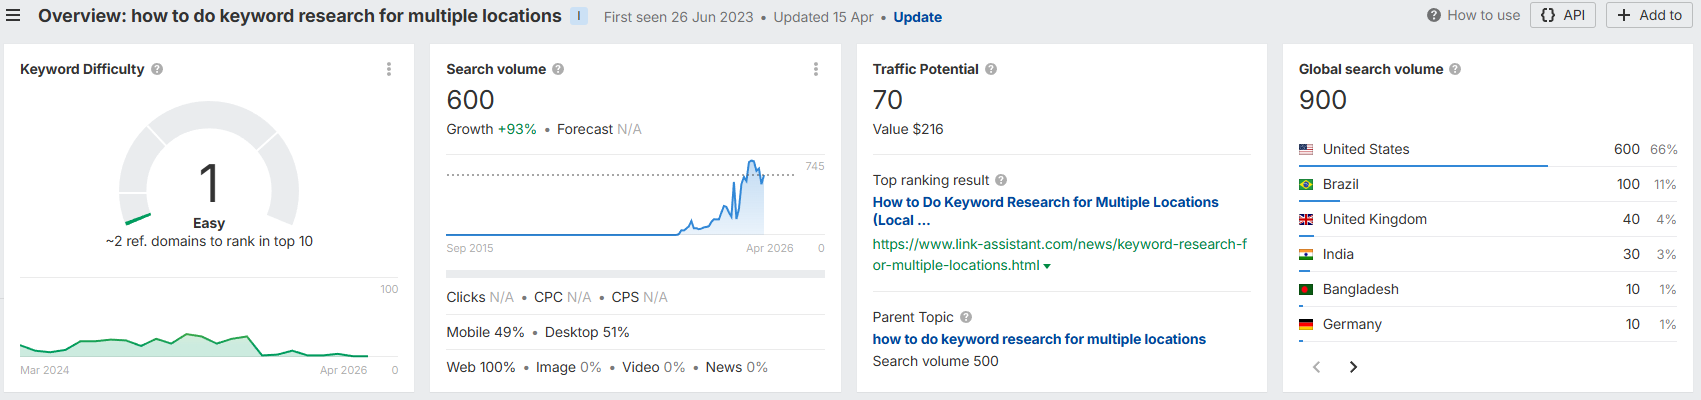
Task: Click the Forecast N/A label
Action: 599,129
